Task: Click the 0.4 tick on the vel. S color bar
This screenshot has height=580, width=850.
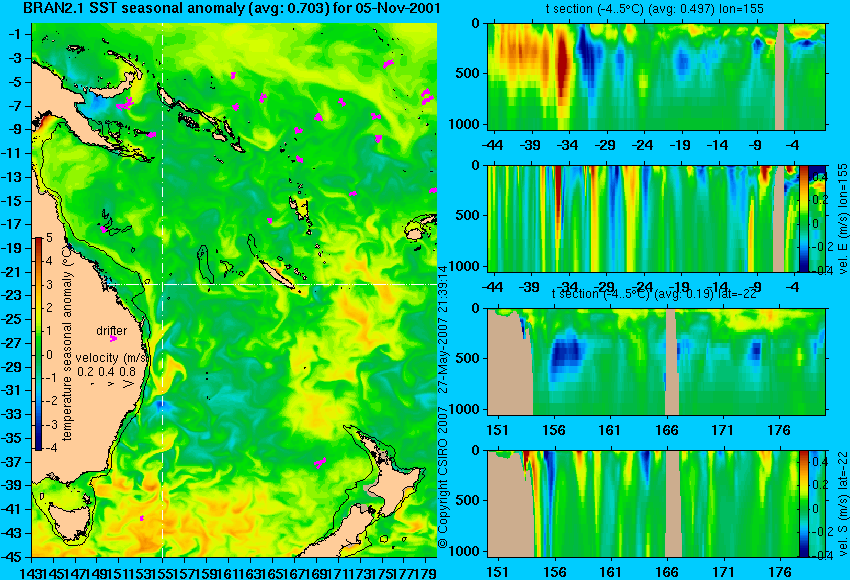Action: coord(820,462)
